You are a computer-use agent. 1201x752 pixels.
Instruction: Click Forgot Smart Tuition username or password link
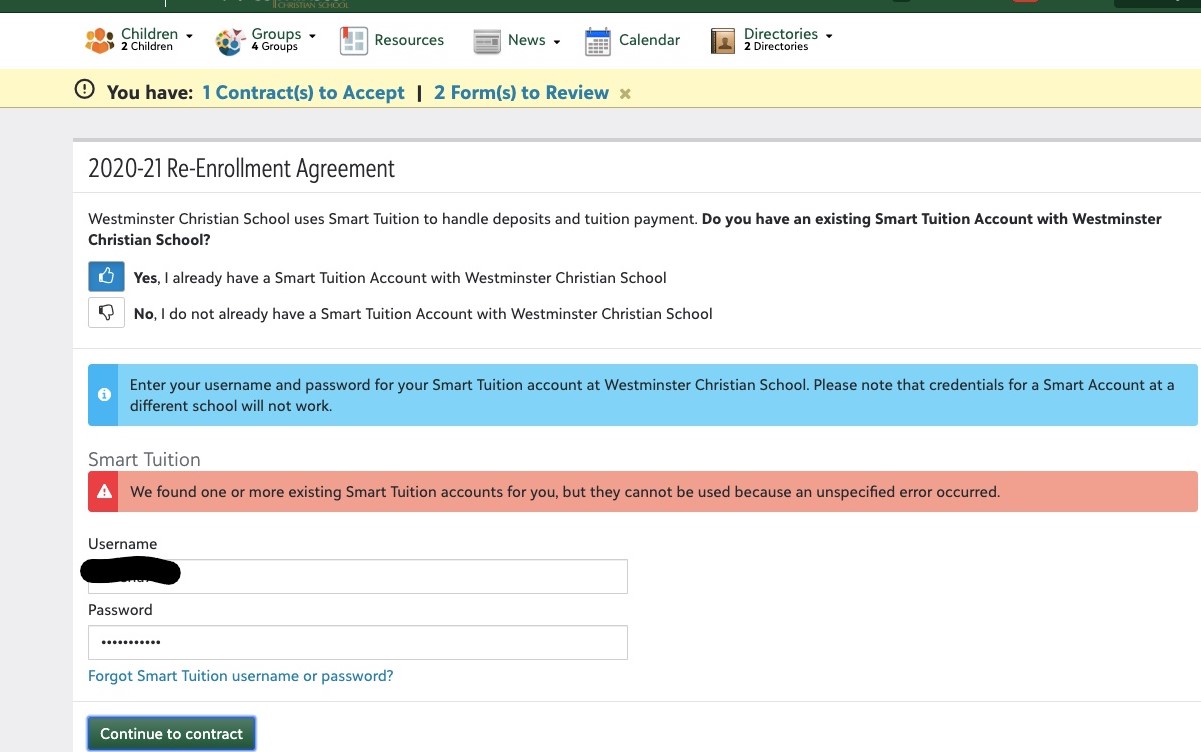(241, 676)
